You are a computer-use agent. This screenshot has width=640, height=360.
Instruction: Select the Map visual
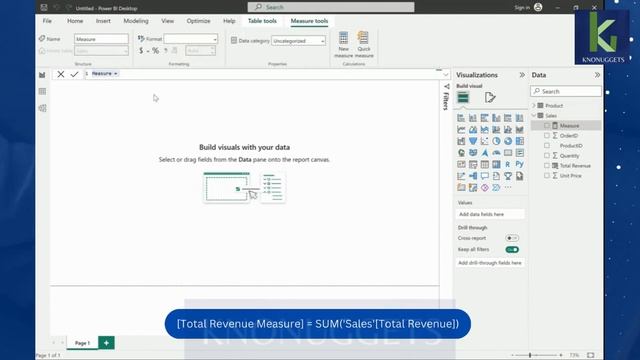[461, 153]
